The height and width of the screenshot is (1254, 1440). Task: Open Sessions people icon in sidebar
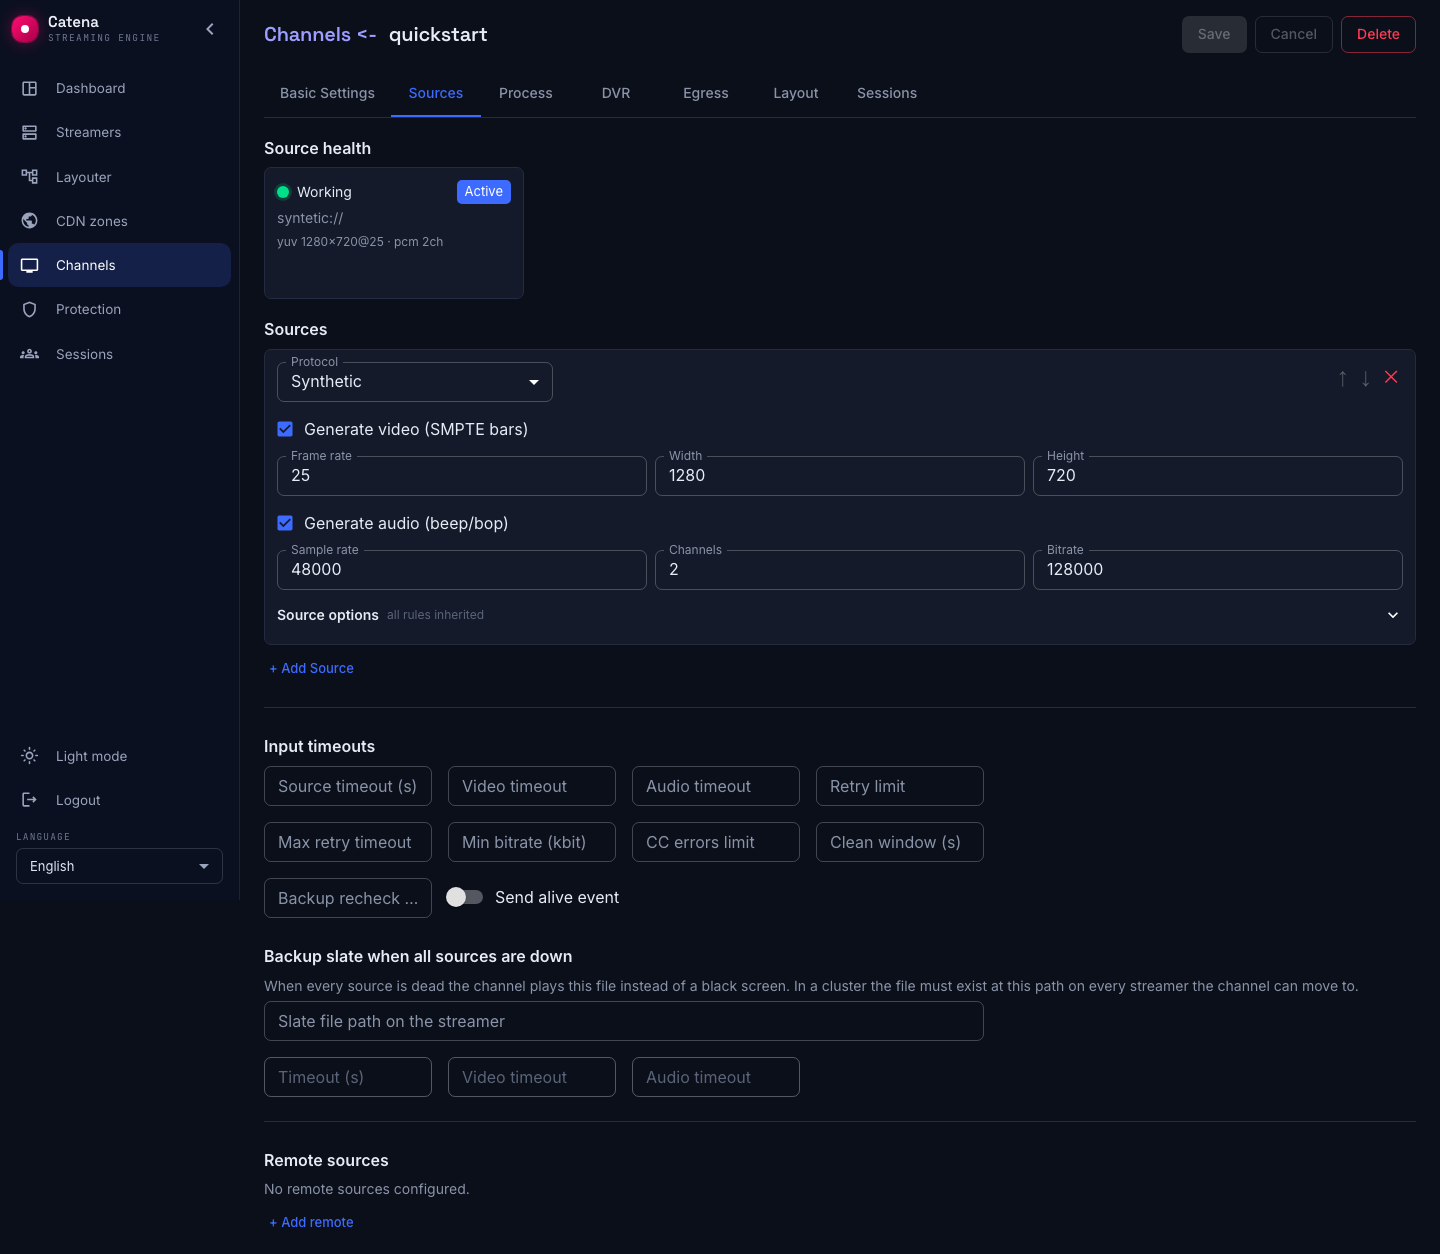click(30, 354)
